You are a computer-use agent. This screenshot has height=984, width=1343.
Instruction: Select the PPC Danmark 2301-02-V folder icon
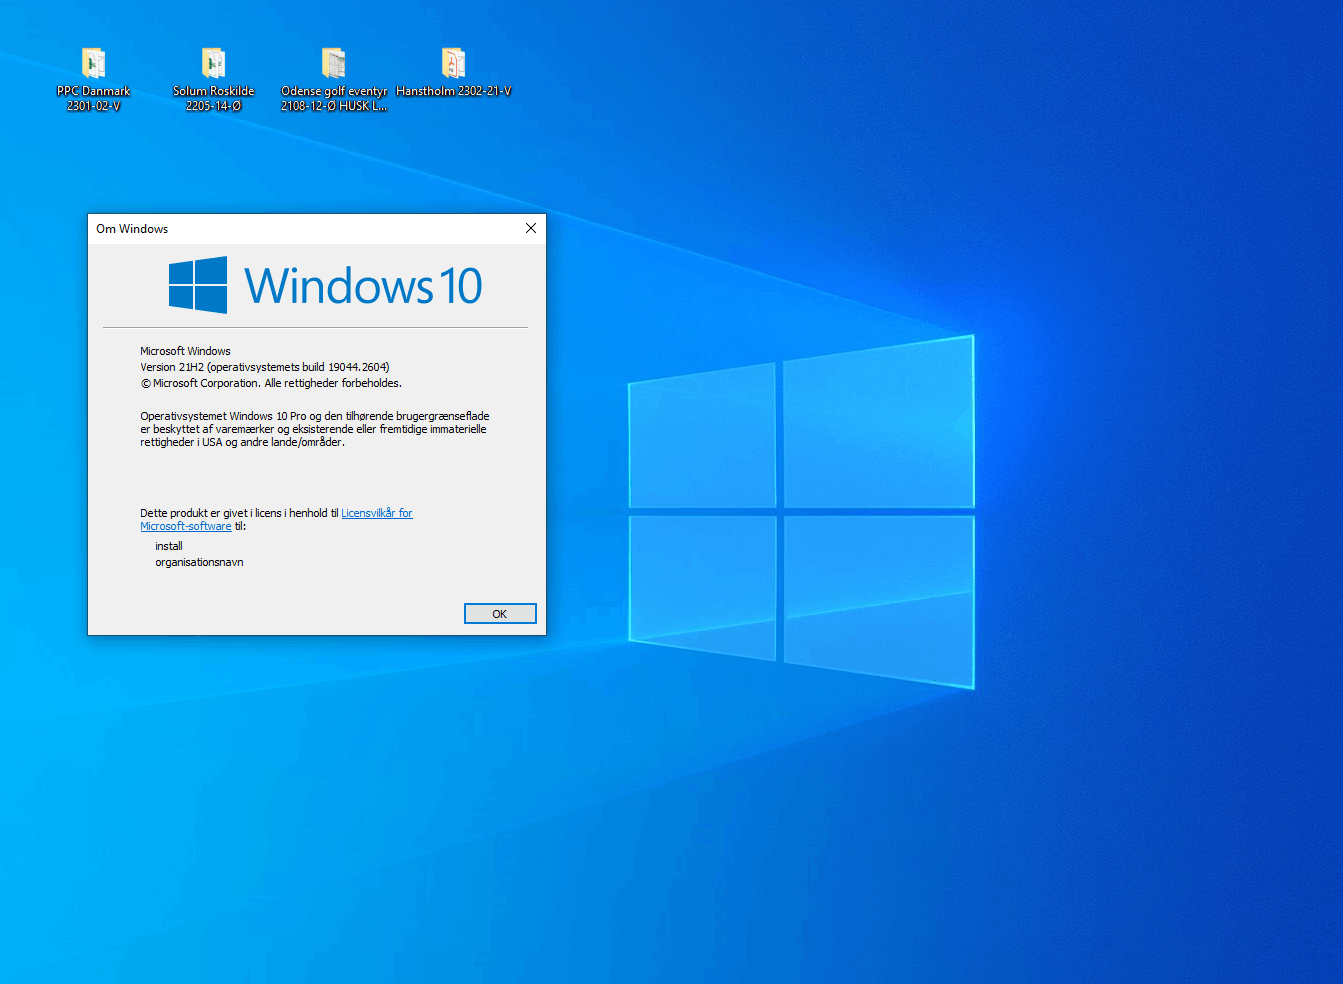point(93,64)
